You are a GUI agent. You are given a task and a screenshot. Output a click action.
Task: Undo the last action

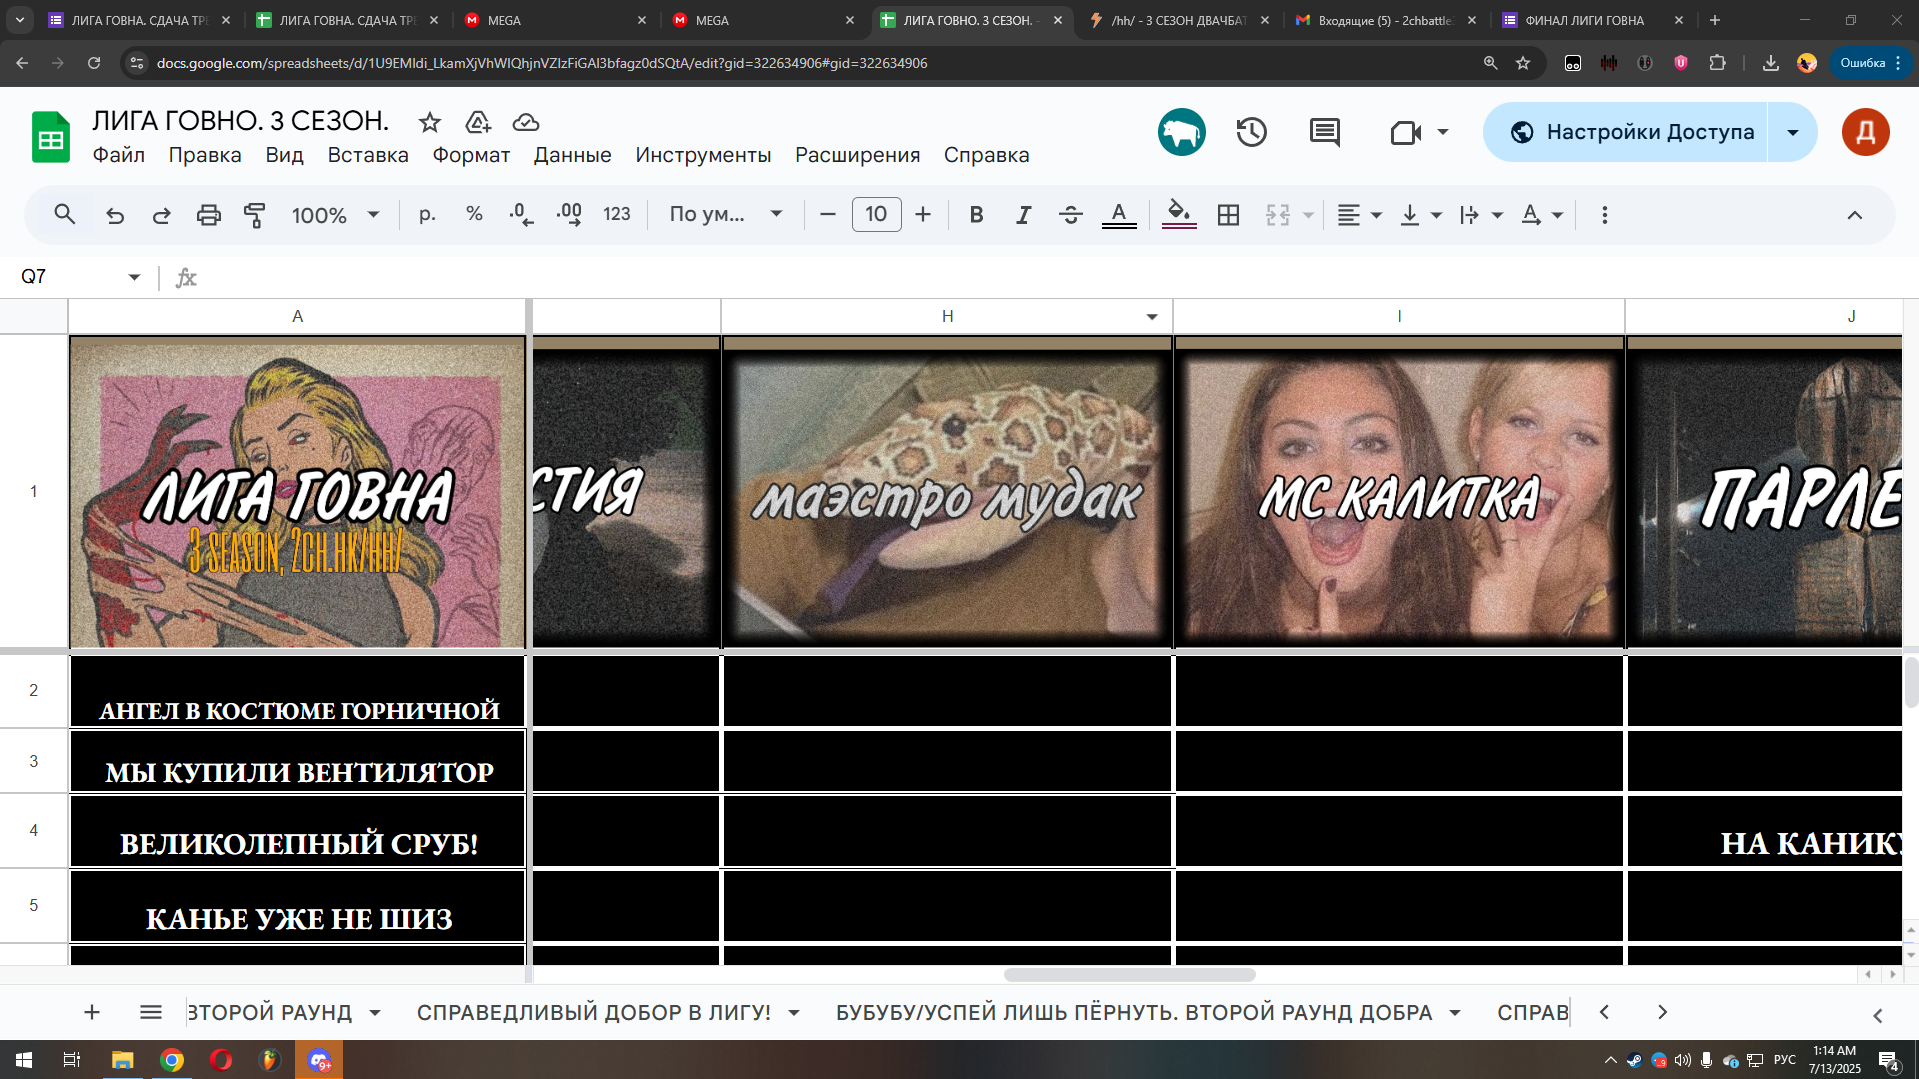[x=115, y=214]
